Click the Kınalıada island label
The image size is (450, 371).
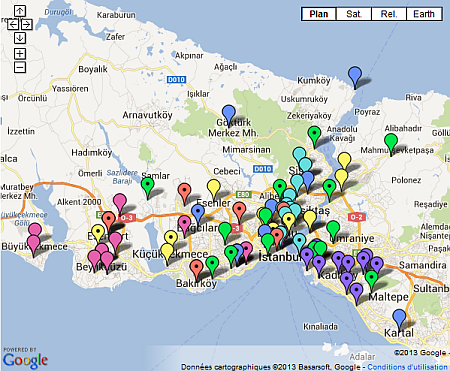320,326
